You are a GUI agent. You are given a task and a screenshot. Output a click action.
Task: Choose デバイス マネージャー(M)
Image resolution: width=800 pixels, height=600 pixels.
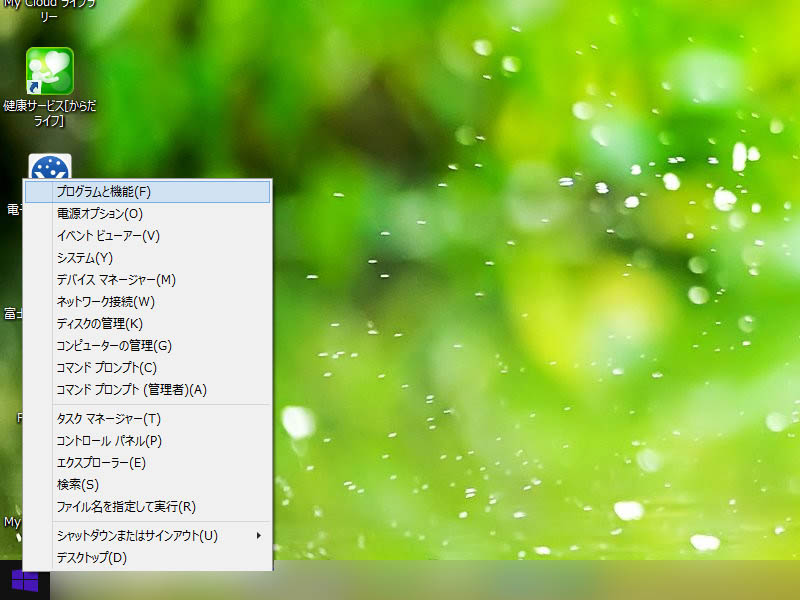pos(116,279)
